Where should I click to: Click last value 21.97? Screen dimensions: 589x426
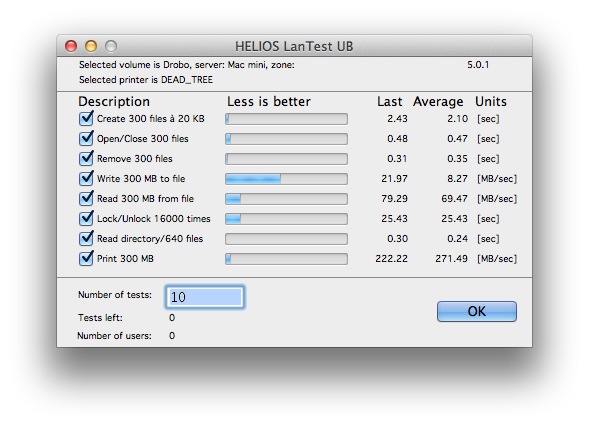(394, 179)
